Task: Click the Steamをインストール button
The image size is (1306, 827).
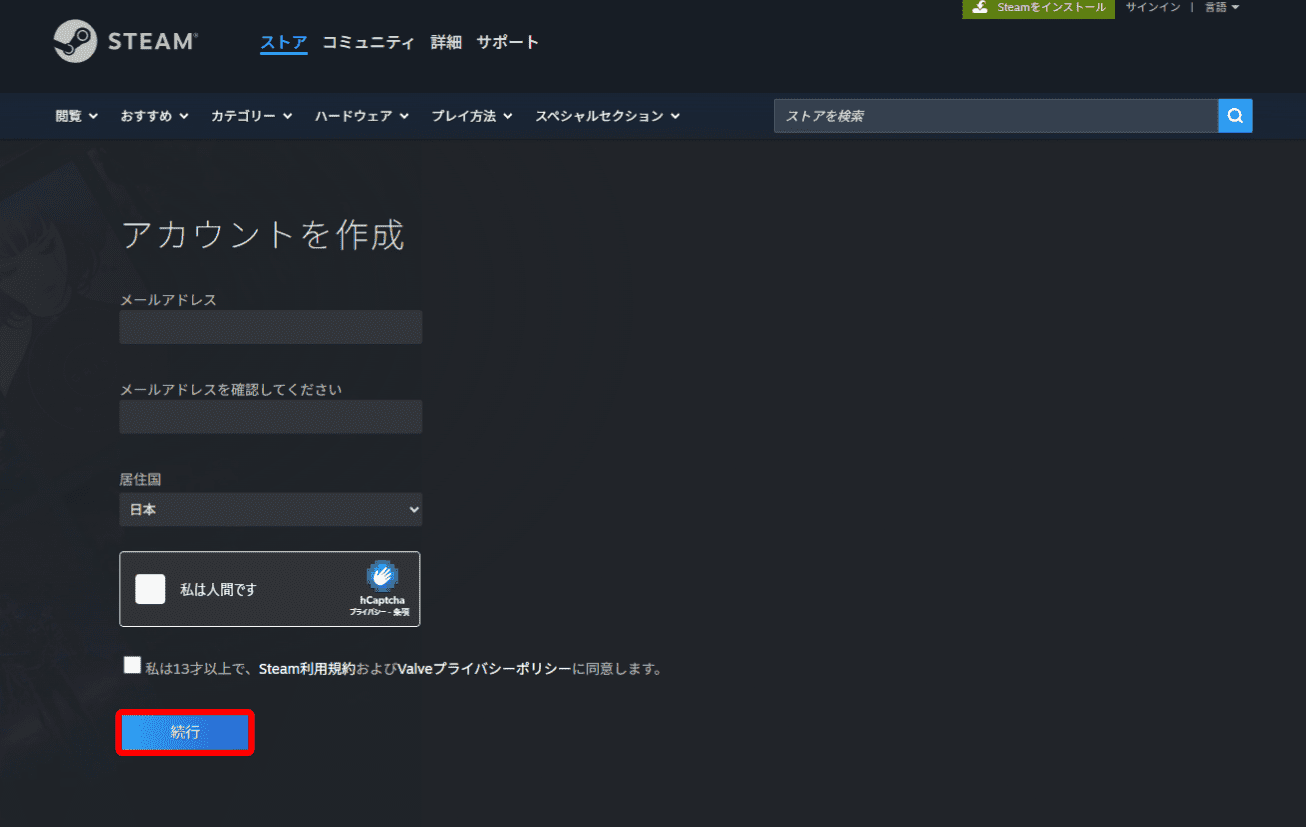Action: pos(1039,8)
